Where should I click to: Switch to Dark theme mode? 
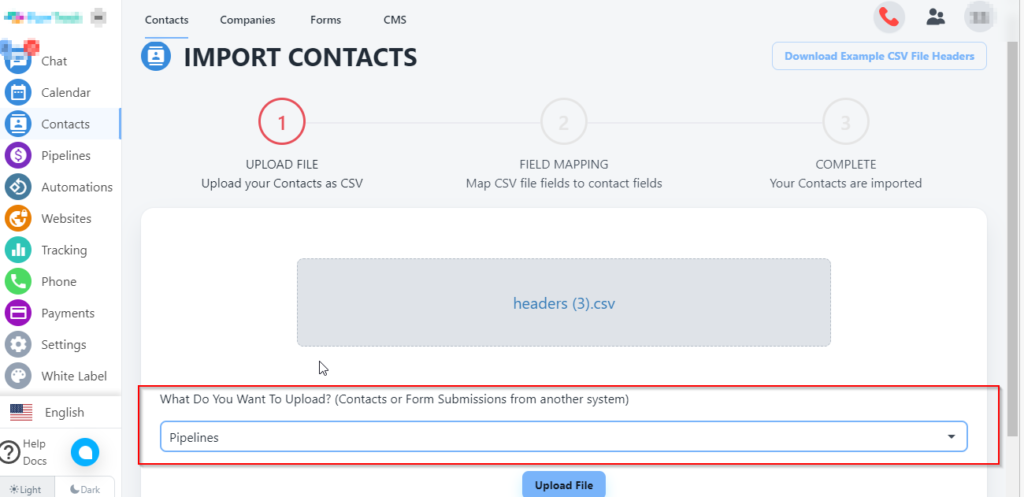(84, 489)
